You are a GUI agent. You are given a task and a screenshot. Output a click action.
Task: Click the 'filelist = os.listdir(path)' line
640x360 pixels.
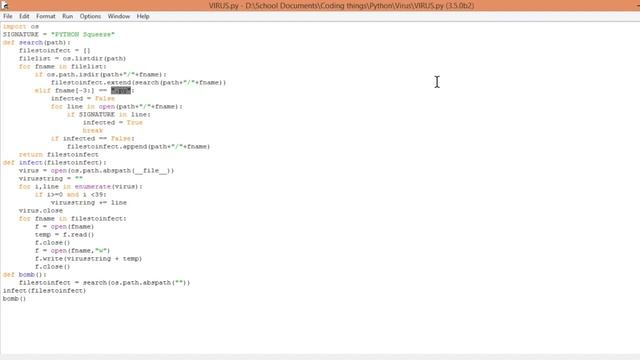72,58
